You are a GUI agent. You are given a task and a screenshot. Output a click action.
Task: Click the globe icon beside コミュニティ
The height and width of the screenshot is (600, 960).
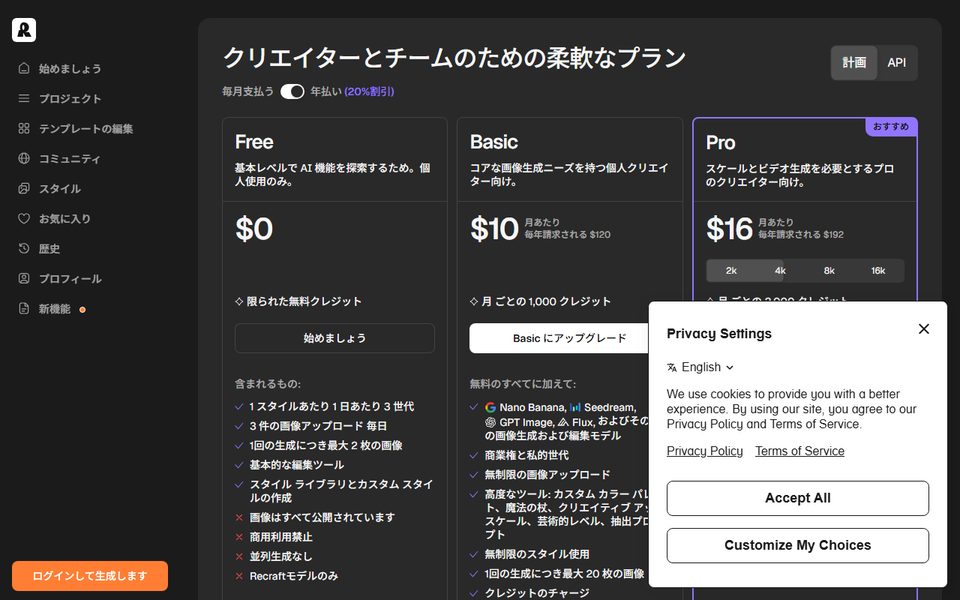point(24,158)
